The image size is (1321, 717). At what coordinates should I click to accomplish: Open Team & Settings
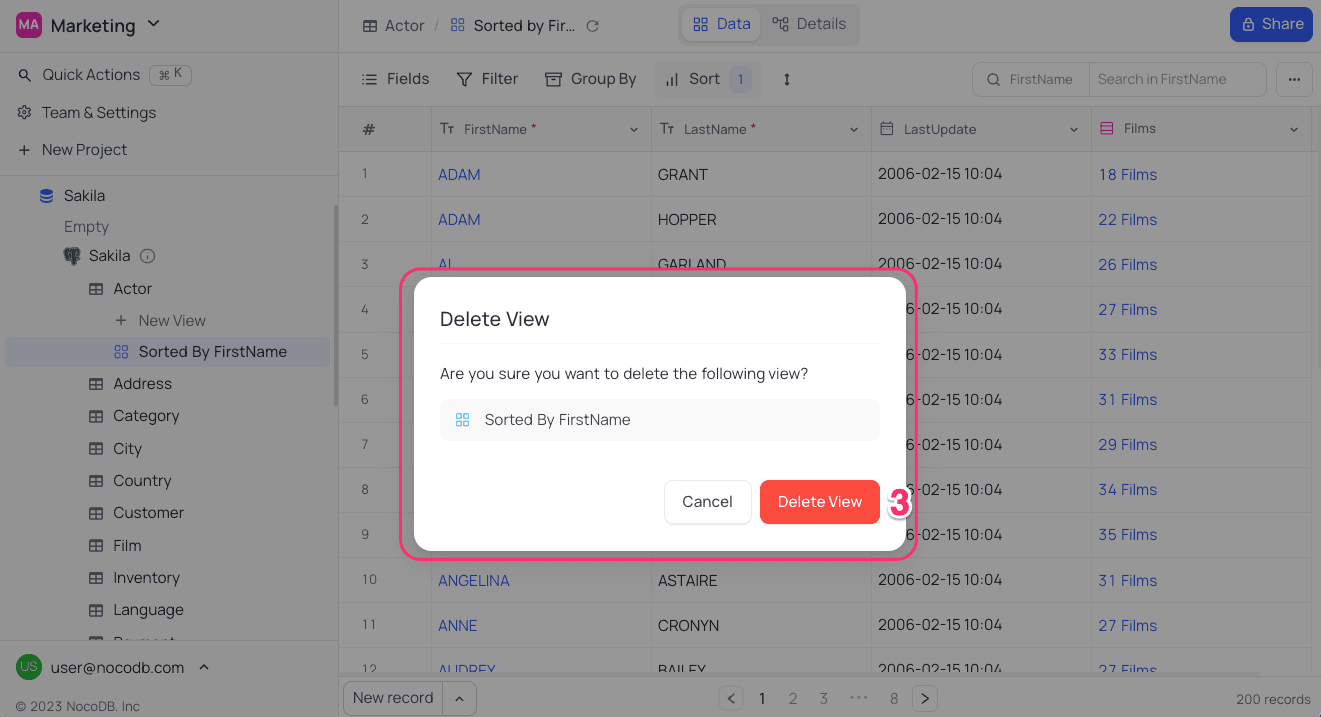coord(98,112)
